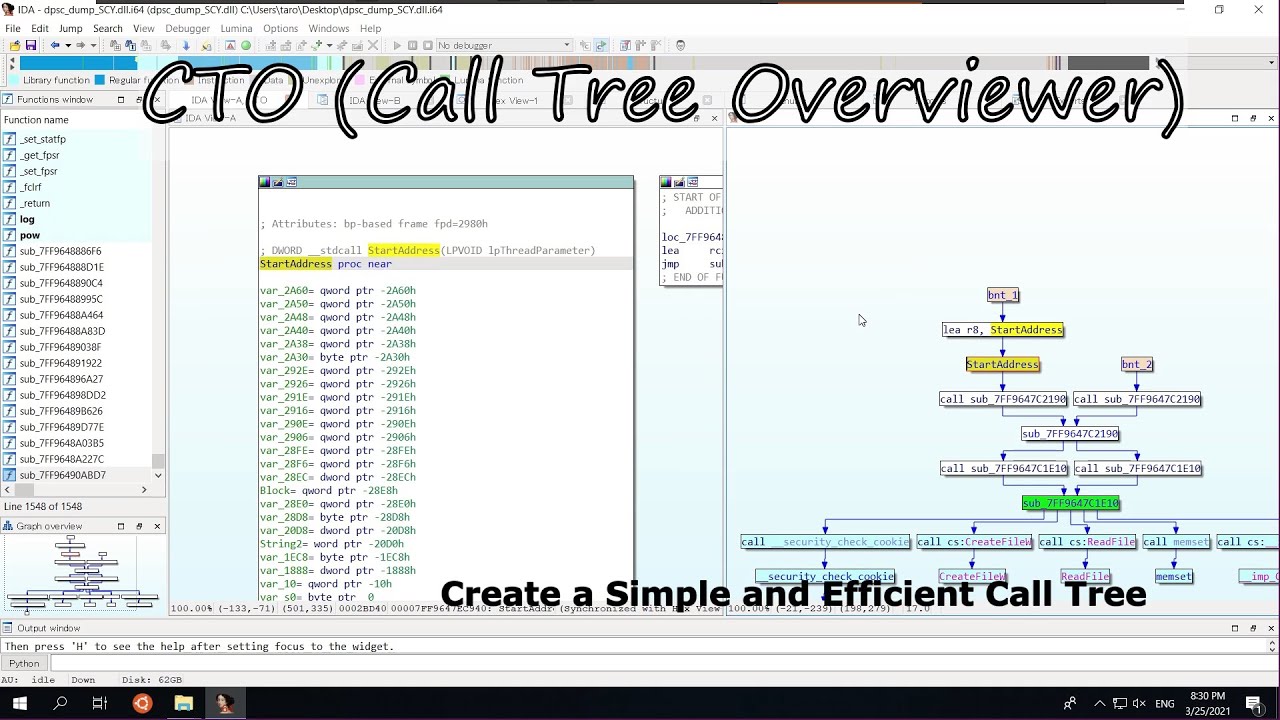Click StartAddress in the disassembly prototype

tap(403, 250)
